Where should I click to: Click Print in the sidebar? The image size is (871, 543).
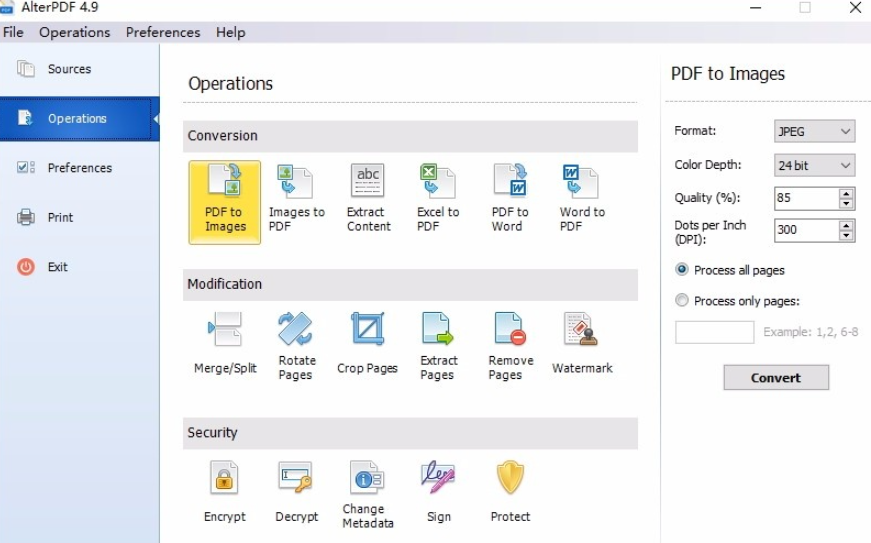79,217
